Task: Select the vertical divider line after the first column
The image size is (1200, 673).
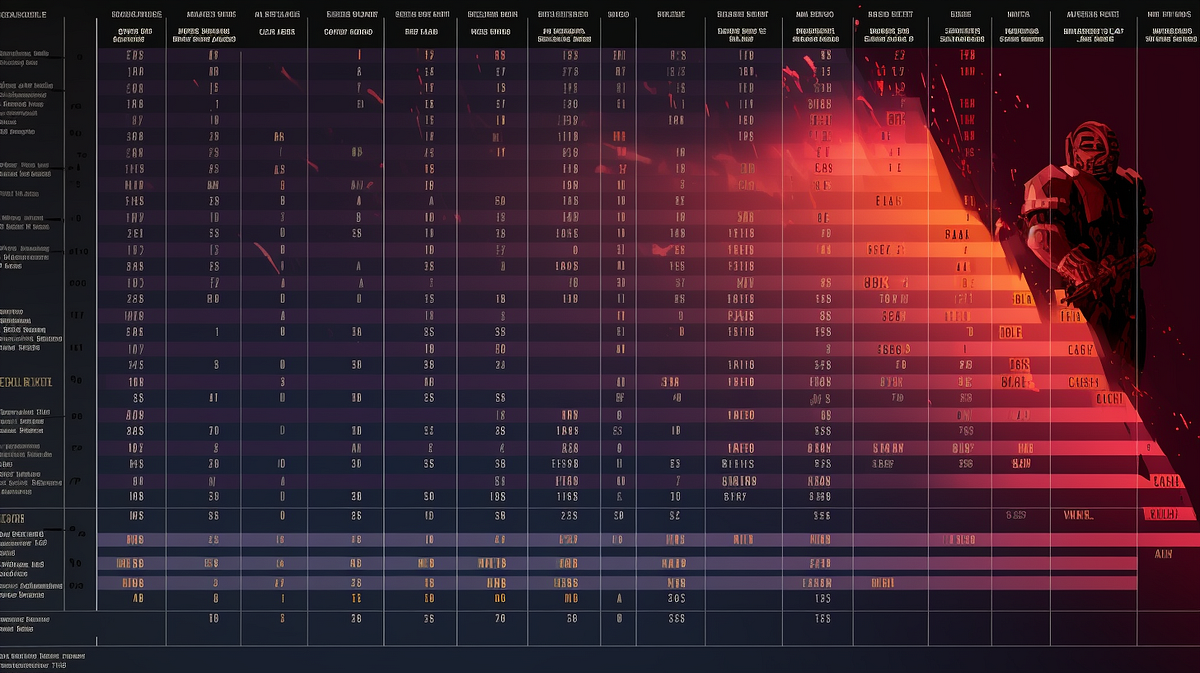Action: coord(97,300)
